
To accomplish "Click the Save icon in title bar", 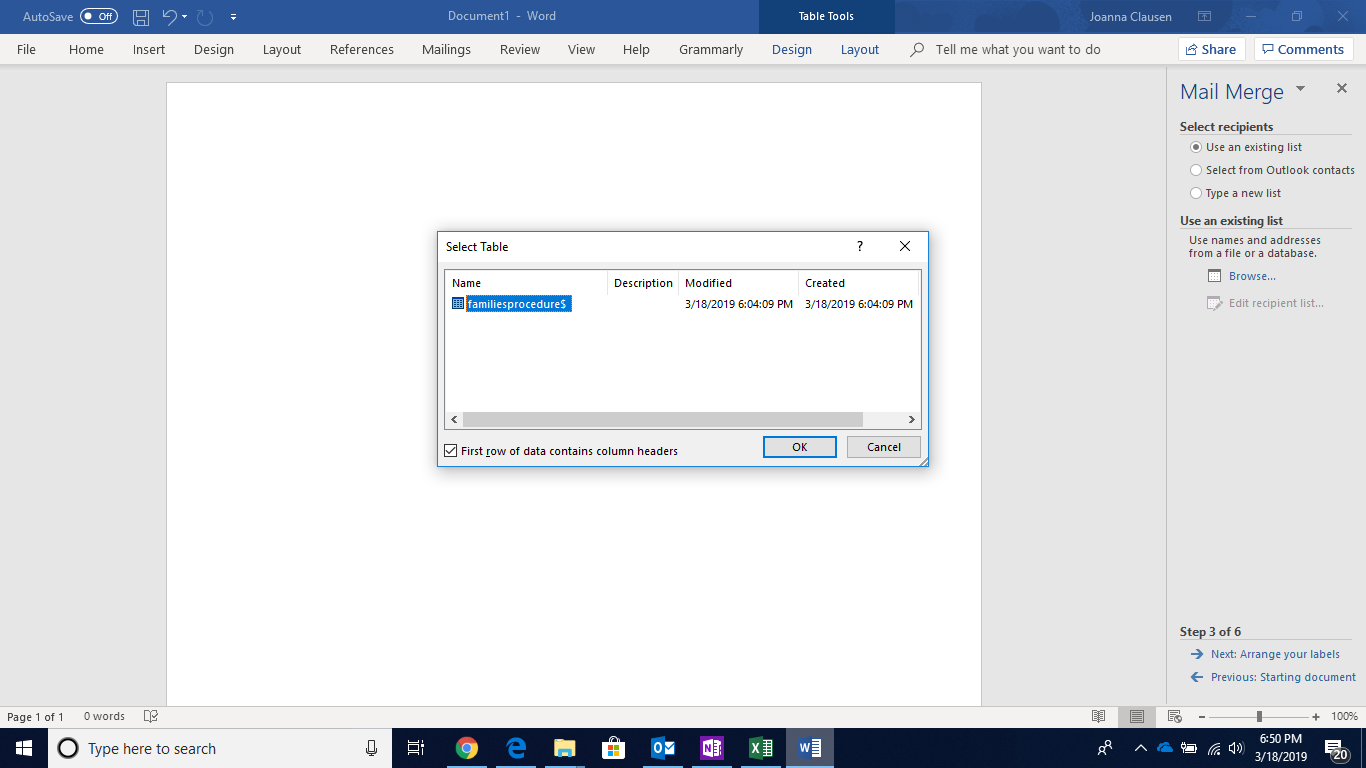I will 141,17.
